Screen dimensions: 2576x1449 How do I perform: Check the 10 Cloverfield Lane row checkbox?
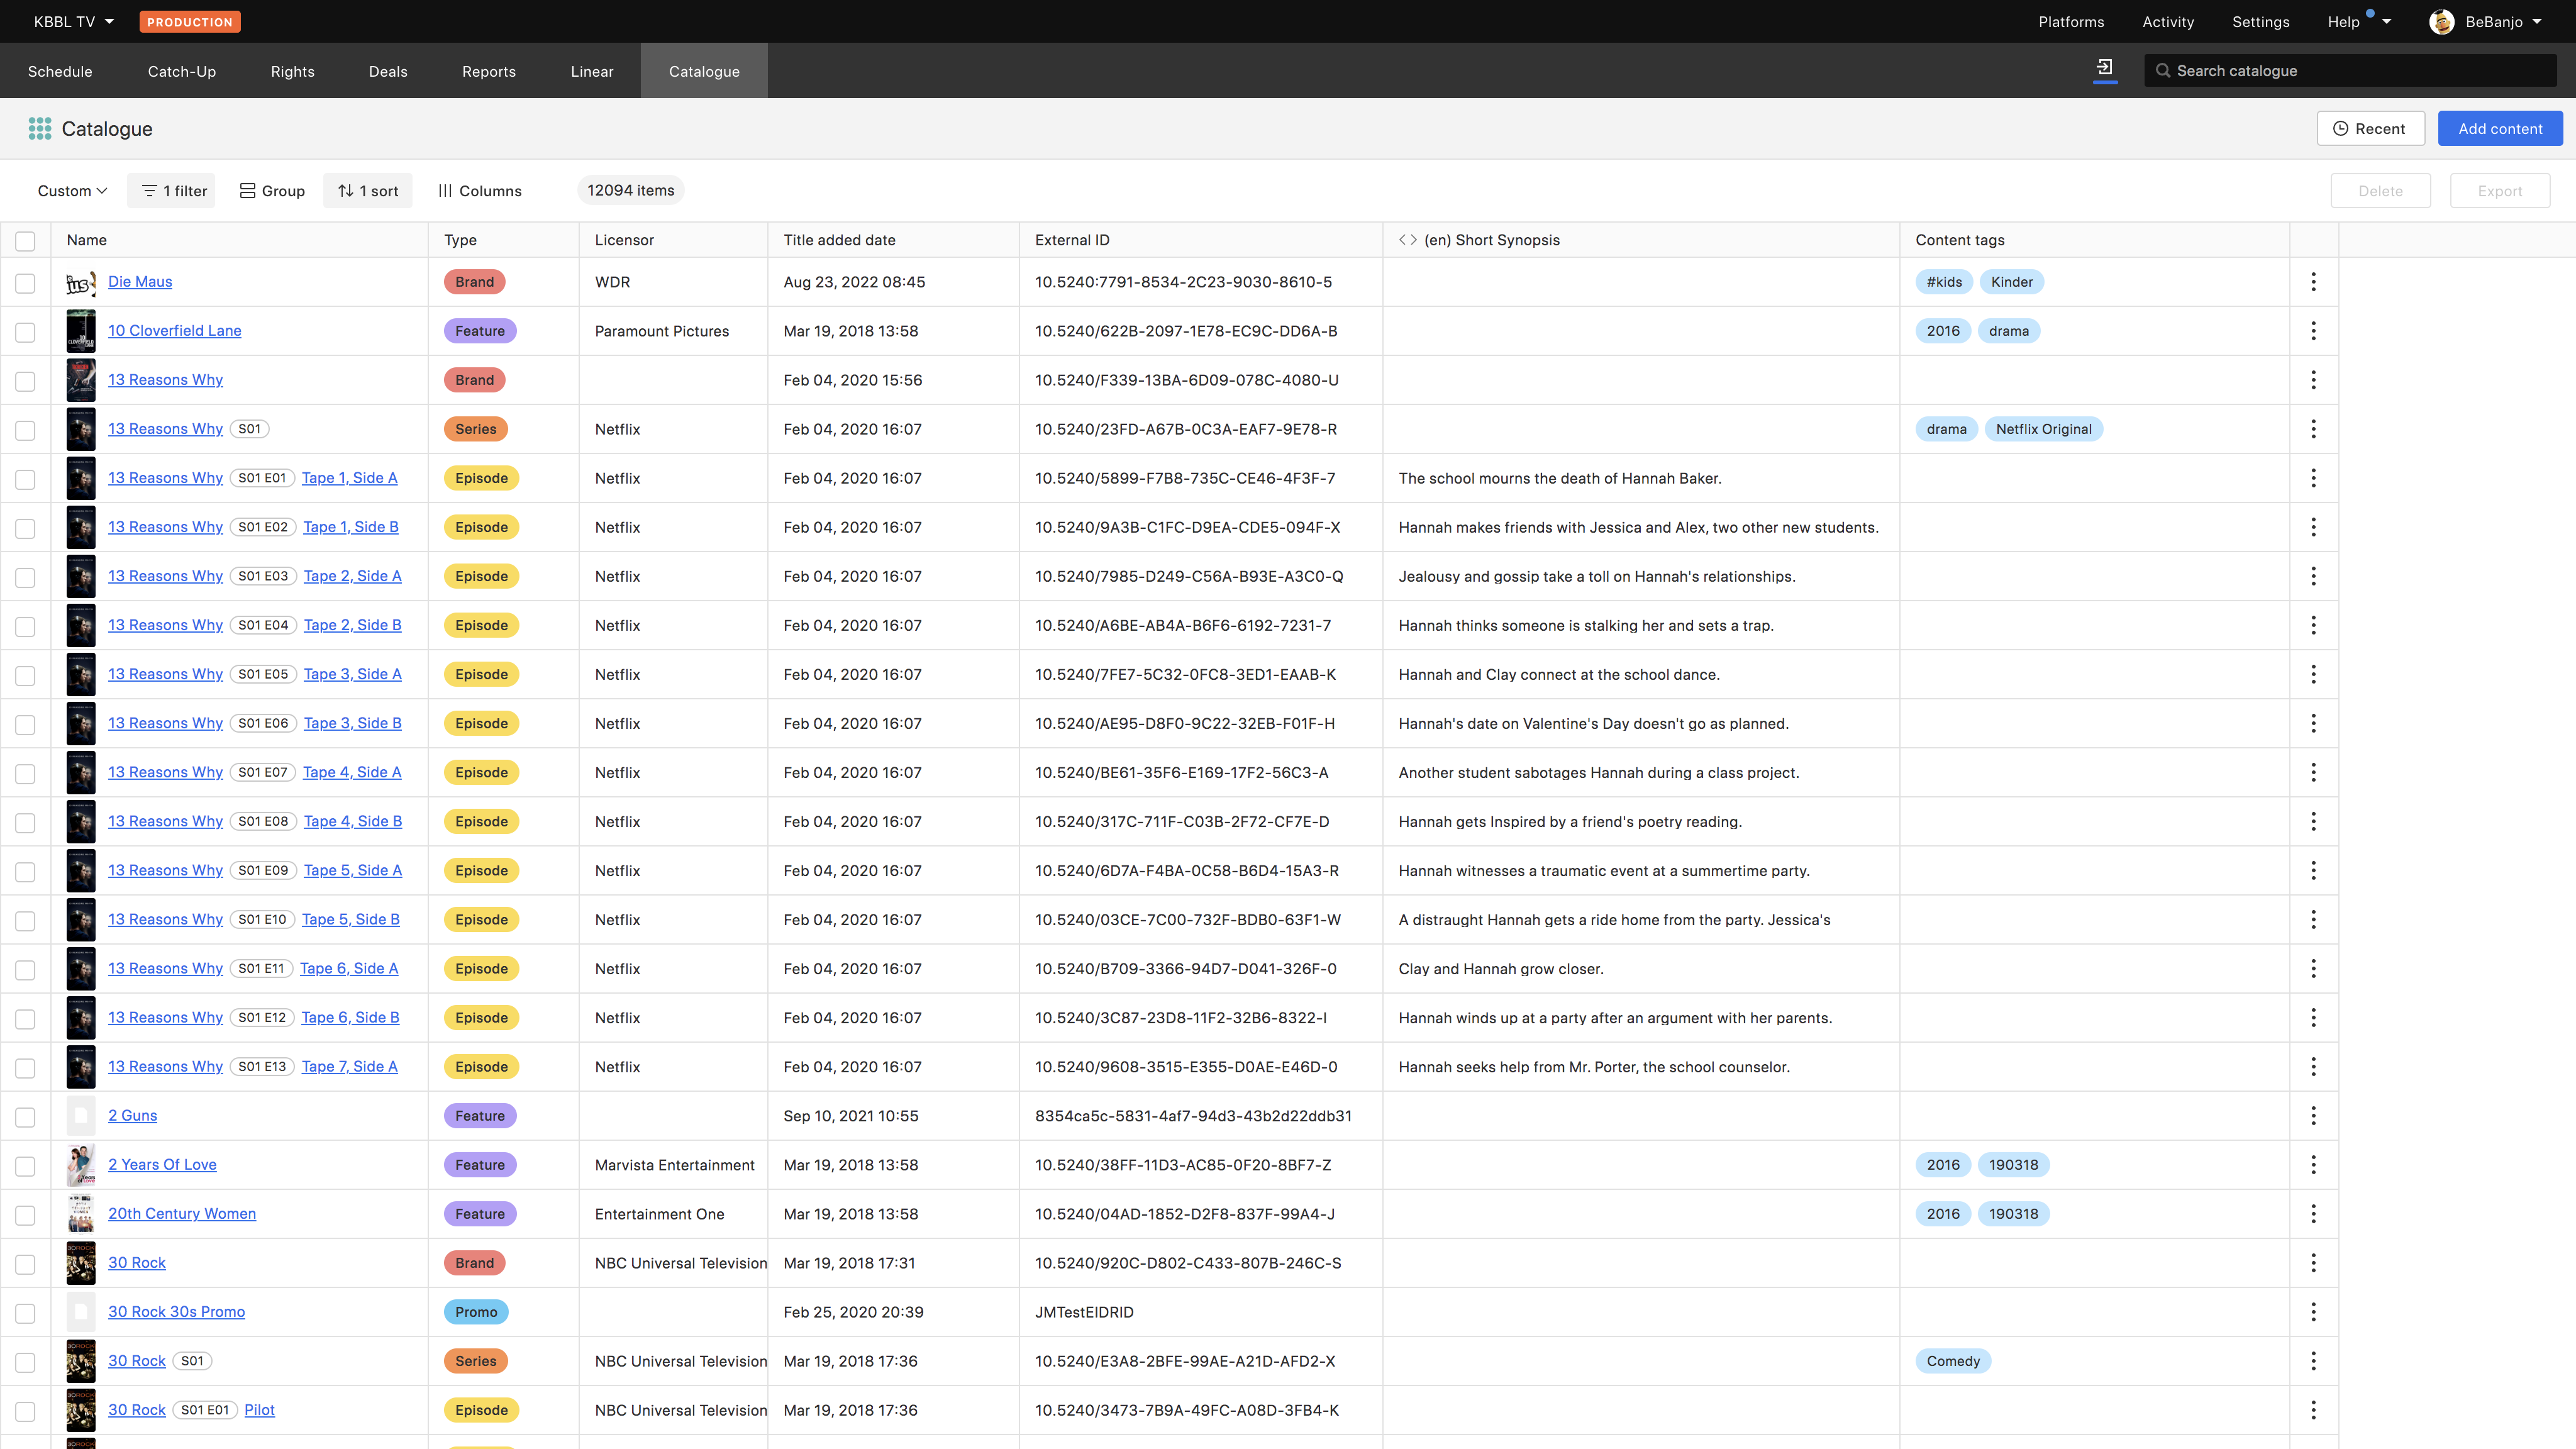tap(25, 332)
